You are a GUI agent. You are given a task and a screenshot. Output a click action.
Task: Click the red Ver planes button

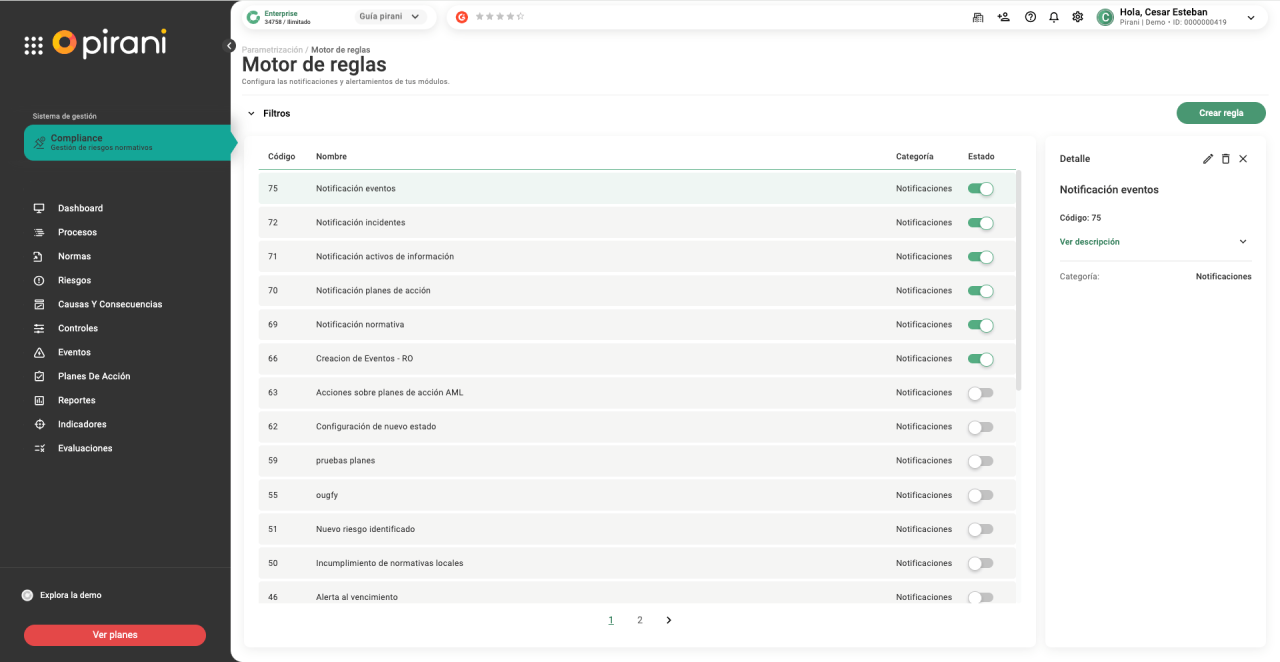pyautogui.click(x=115, y=635)
